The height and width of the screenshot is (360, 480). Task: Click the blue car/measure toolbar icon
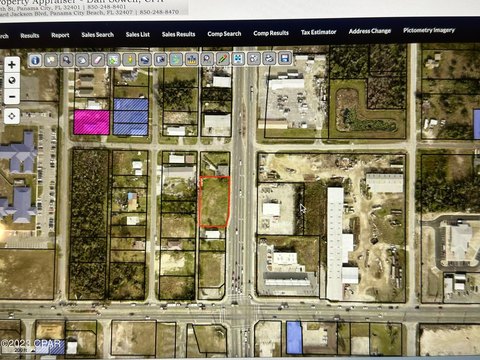(x=145, y=60)
